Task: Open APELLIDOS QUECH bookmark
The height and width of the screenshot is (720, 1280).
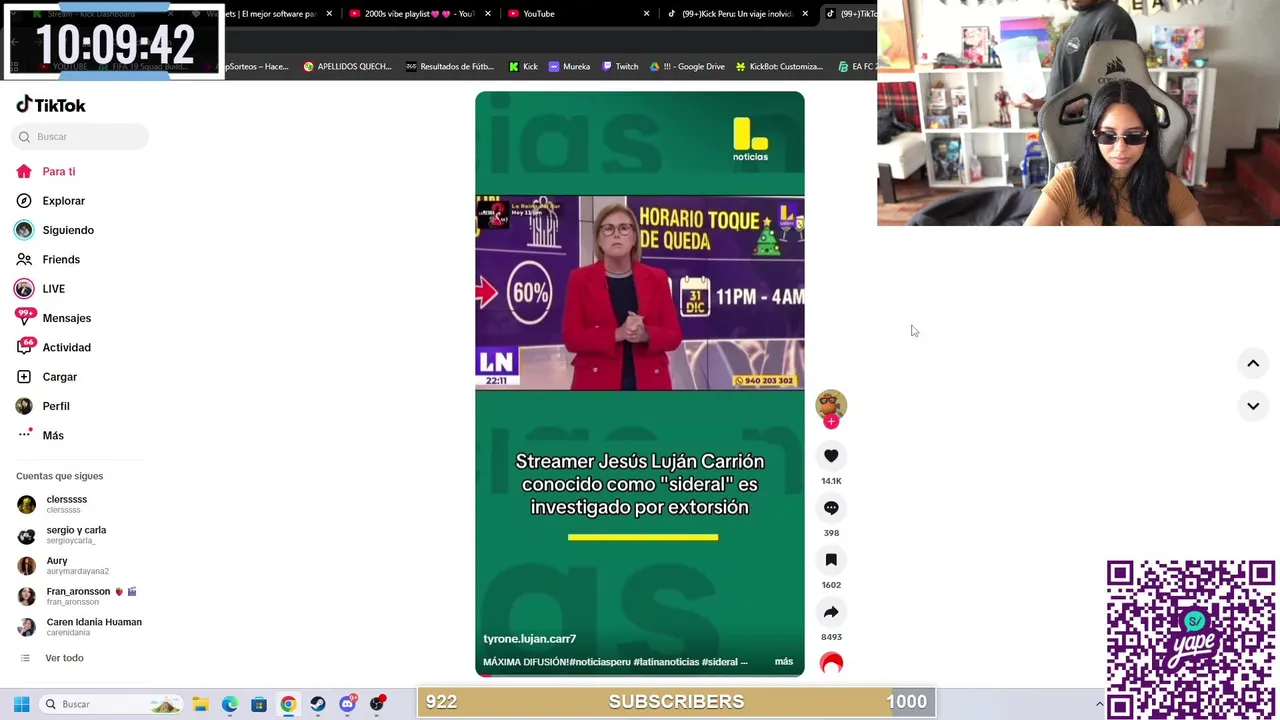Action: point(347,67)
